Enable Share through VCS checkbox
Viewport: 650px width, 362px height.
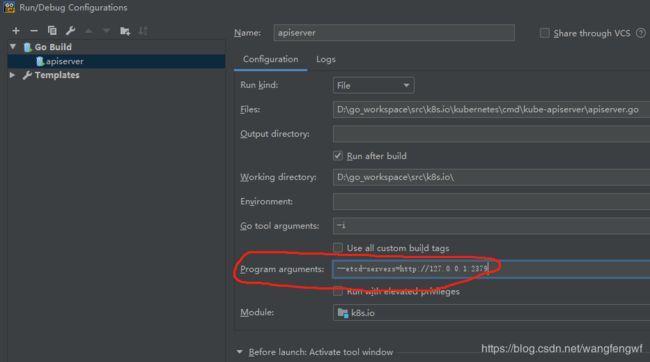click(544, 33)
